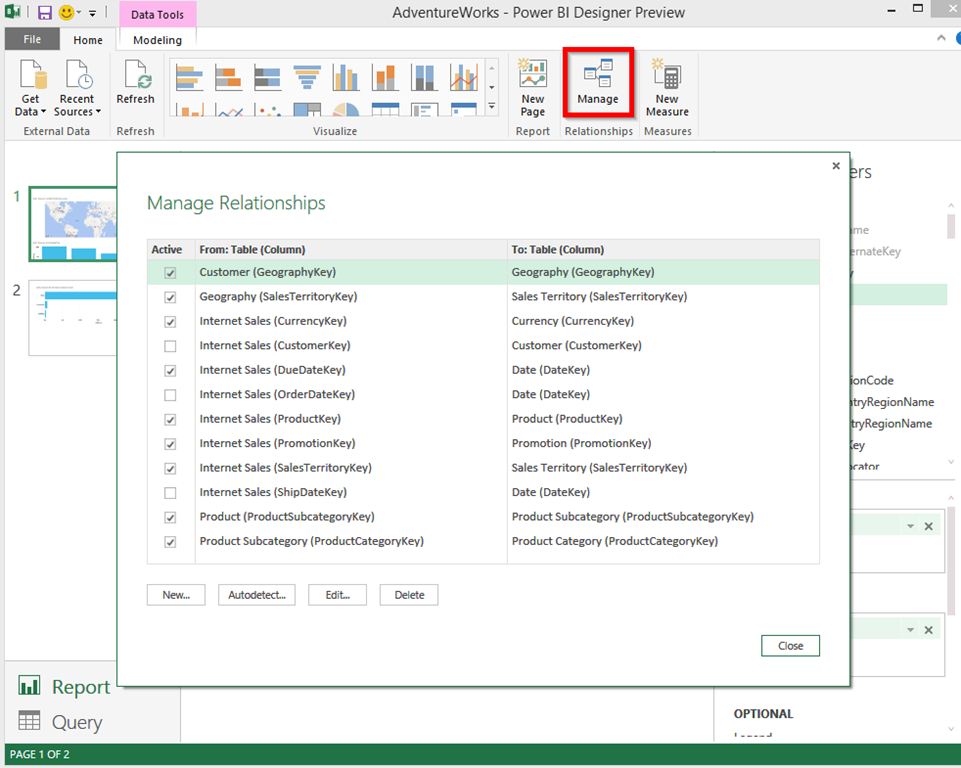This screenshot has width=961, height=768.
Task: Switch to the Modeling tab
Action: 158,40
